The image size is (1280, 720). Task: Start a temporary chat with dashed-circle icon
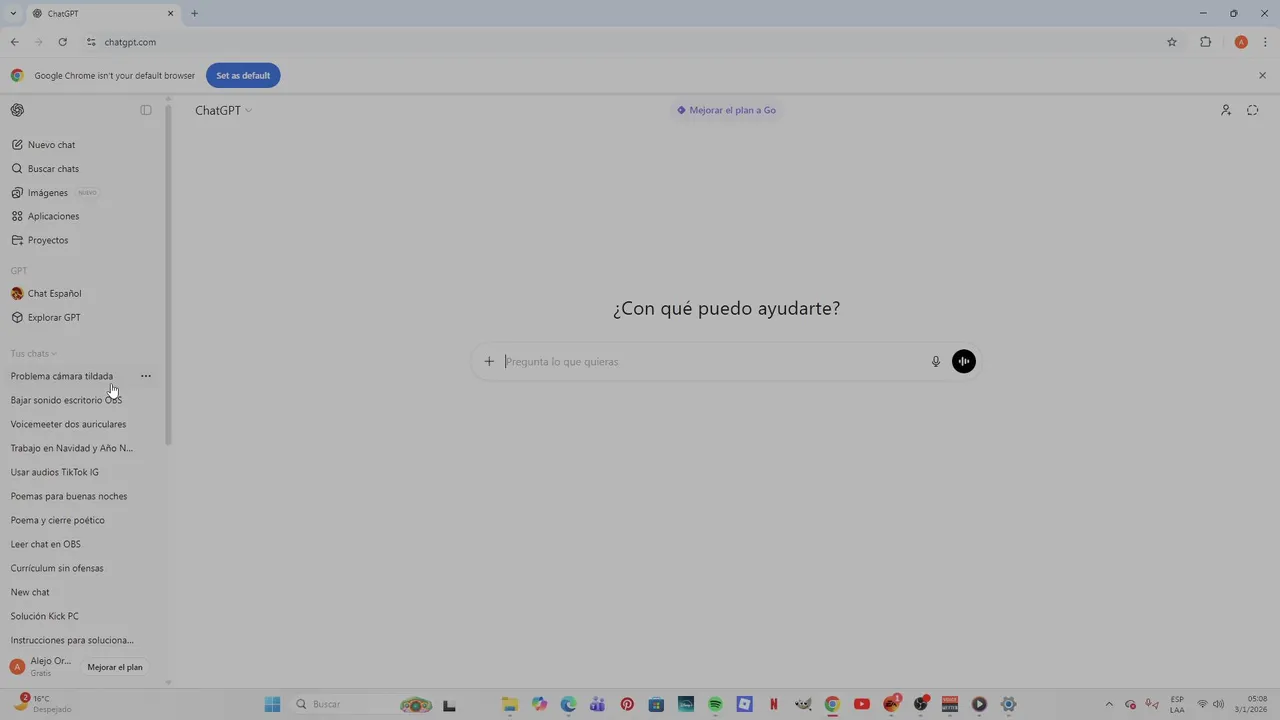tap(1253, 110)
